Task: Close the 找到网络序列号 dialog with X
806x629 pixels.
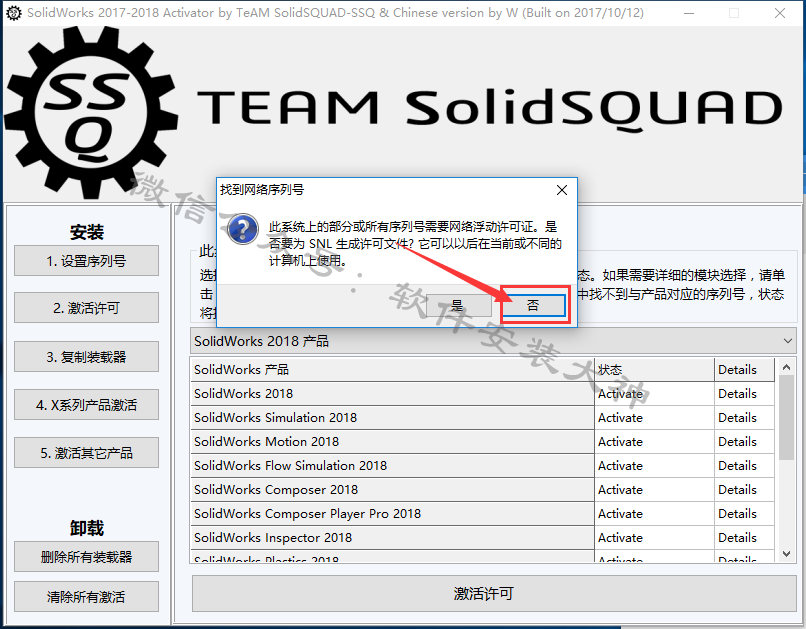Action: pos(562,190)
